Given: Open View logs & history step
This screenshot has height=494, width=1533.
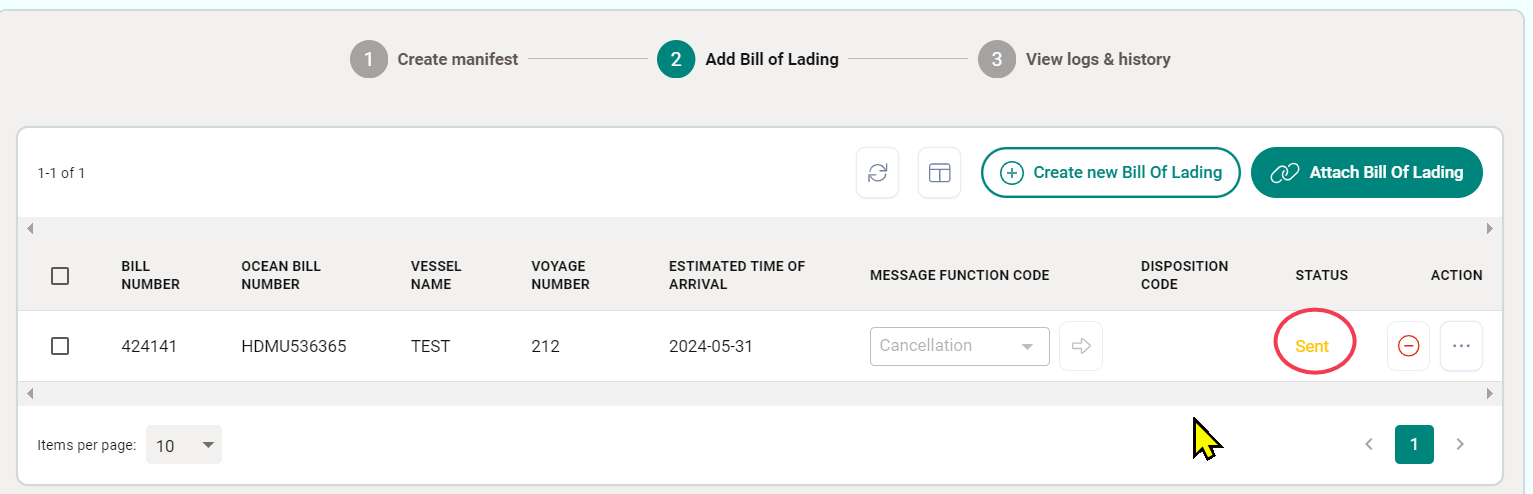Looking at the screenshot, I should point(1075,59).
